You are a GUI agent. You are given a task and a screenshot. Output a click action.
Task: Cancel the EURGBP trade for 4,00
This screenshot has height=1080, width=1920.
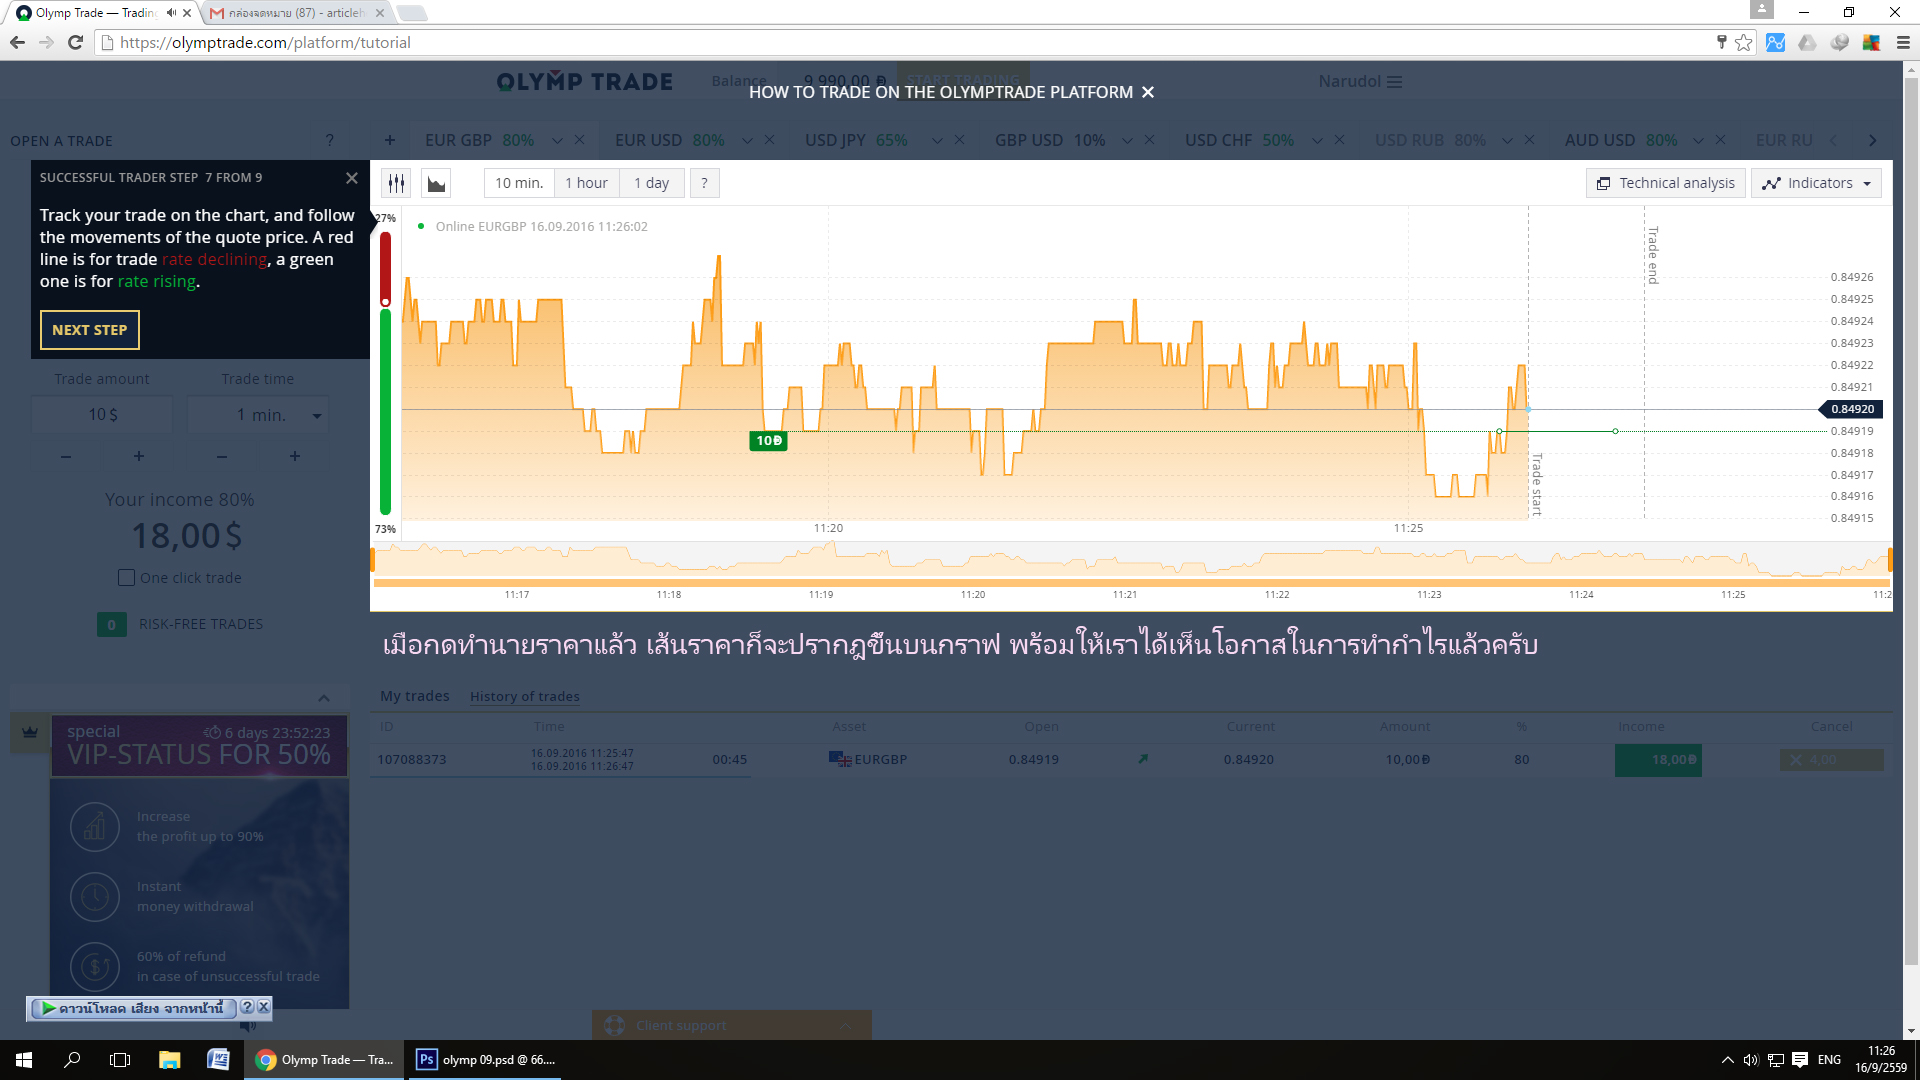1831,760
